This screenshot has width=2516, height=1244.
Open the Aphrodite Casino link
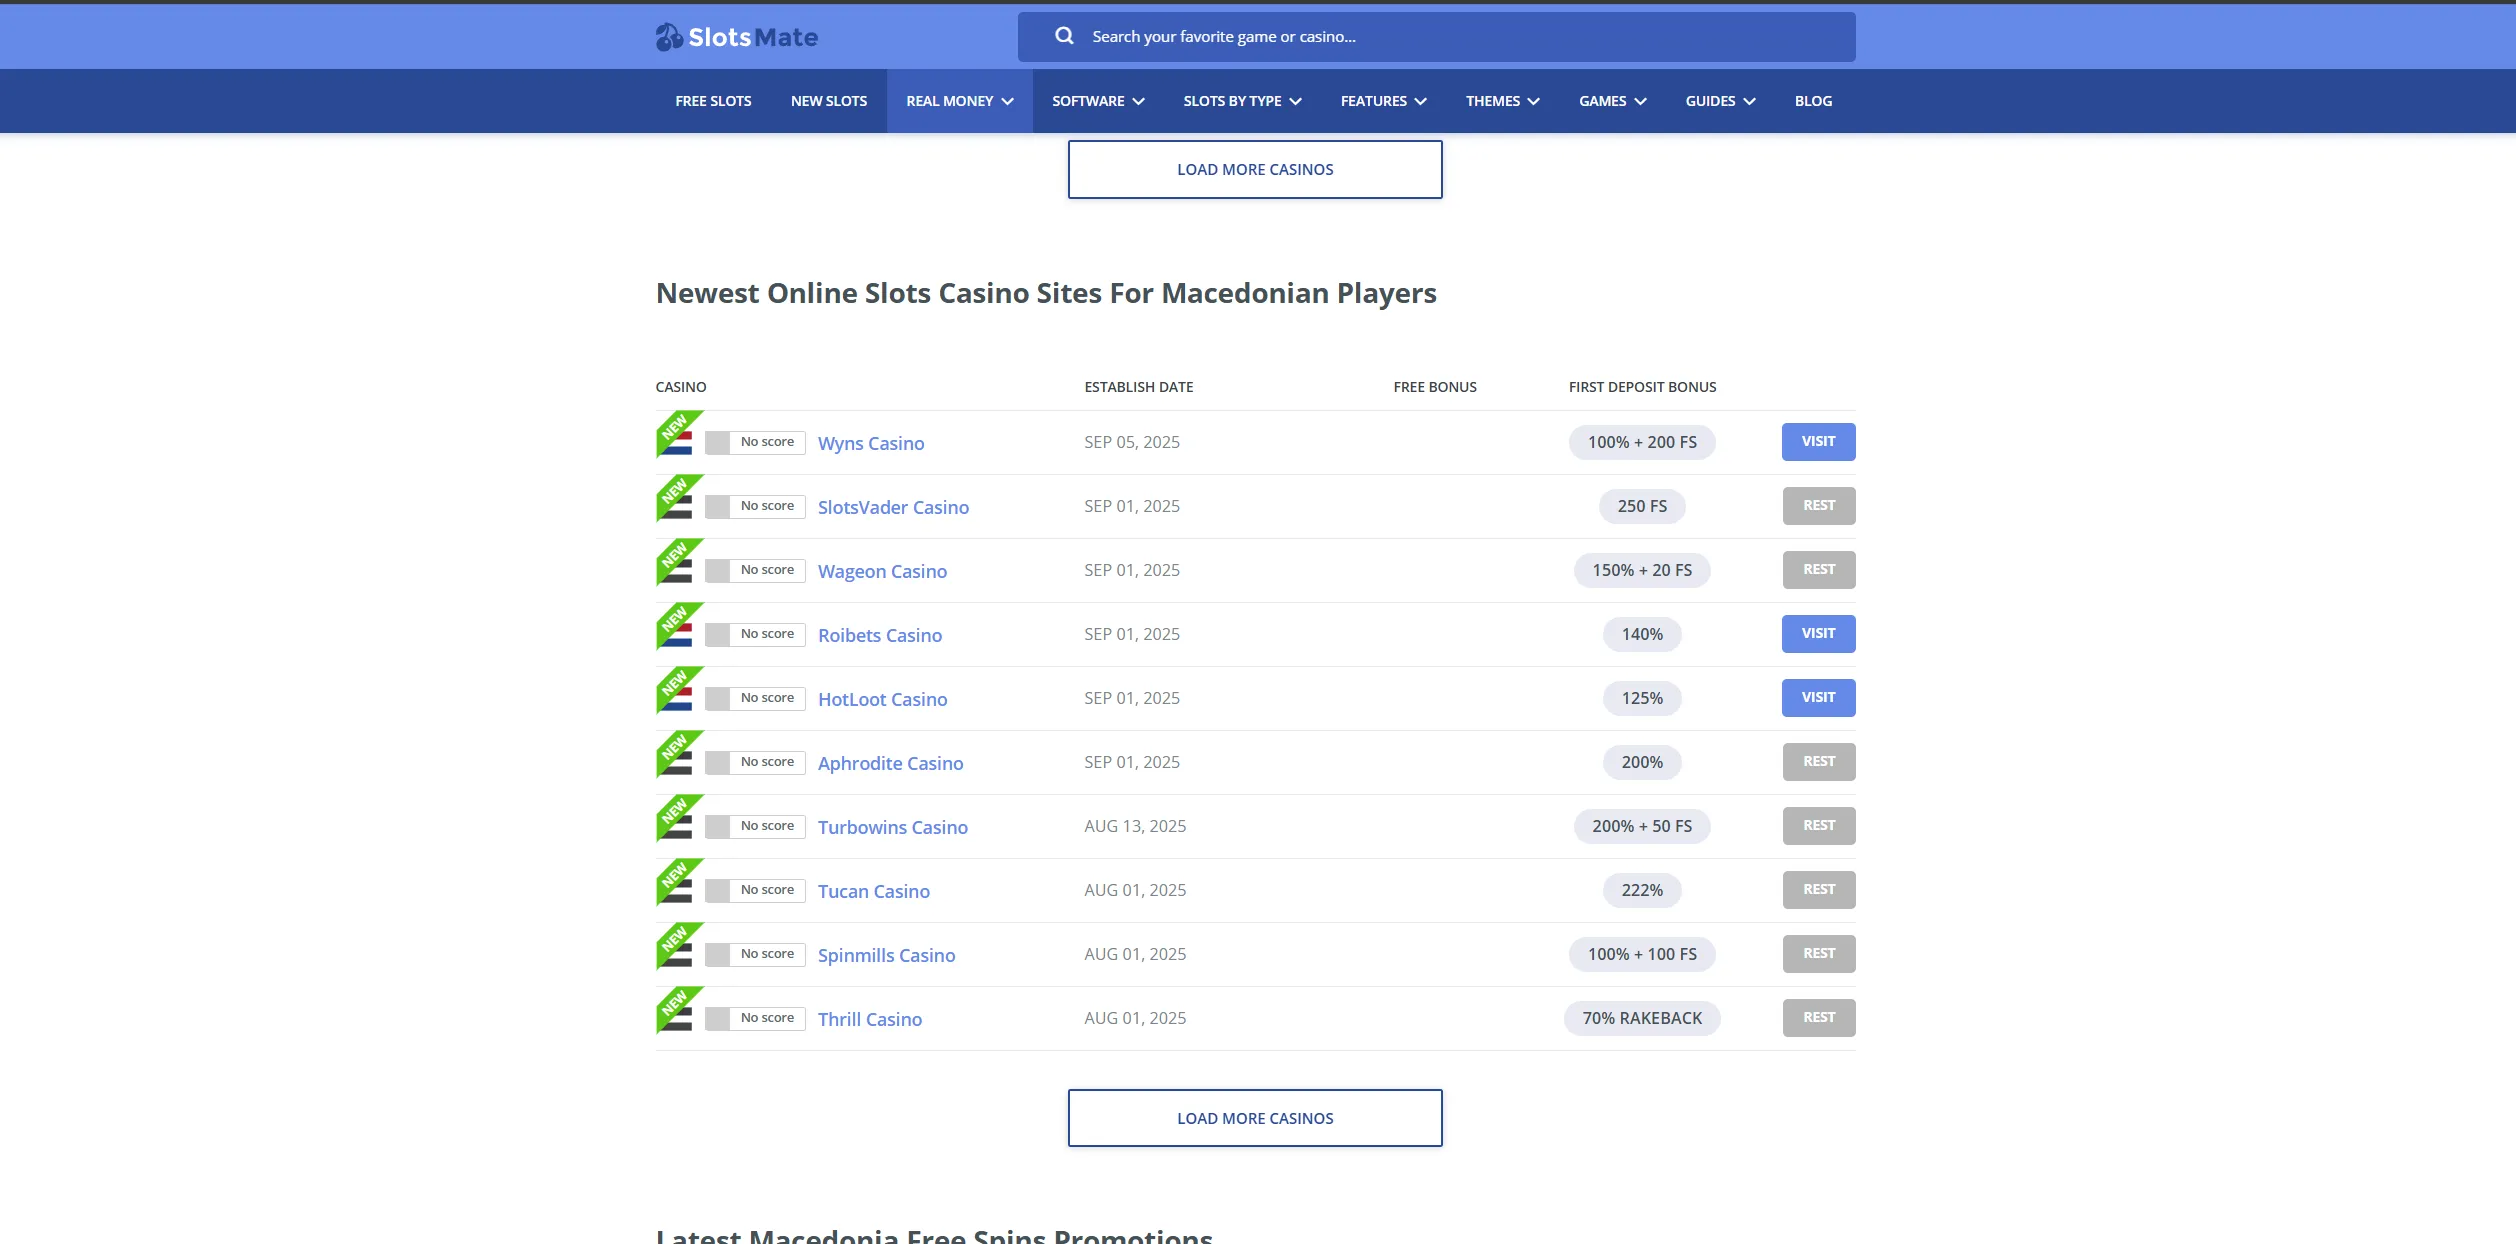(x=890, y=763)
